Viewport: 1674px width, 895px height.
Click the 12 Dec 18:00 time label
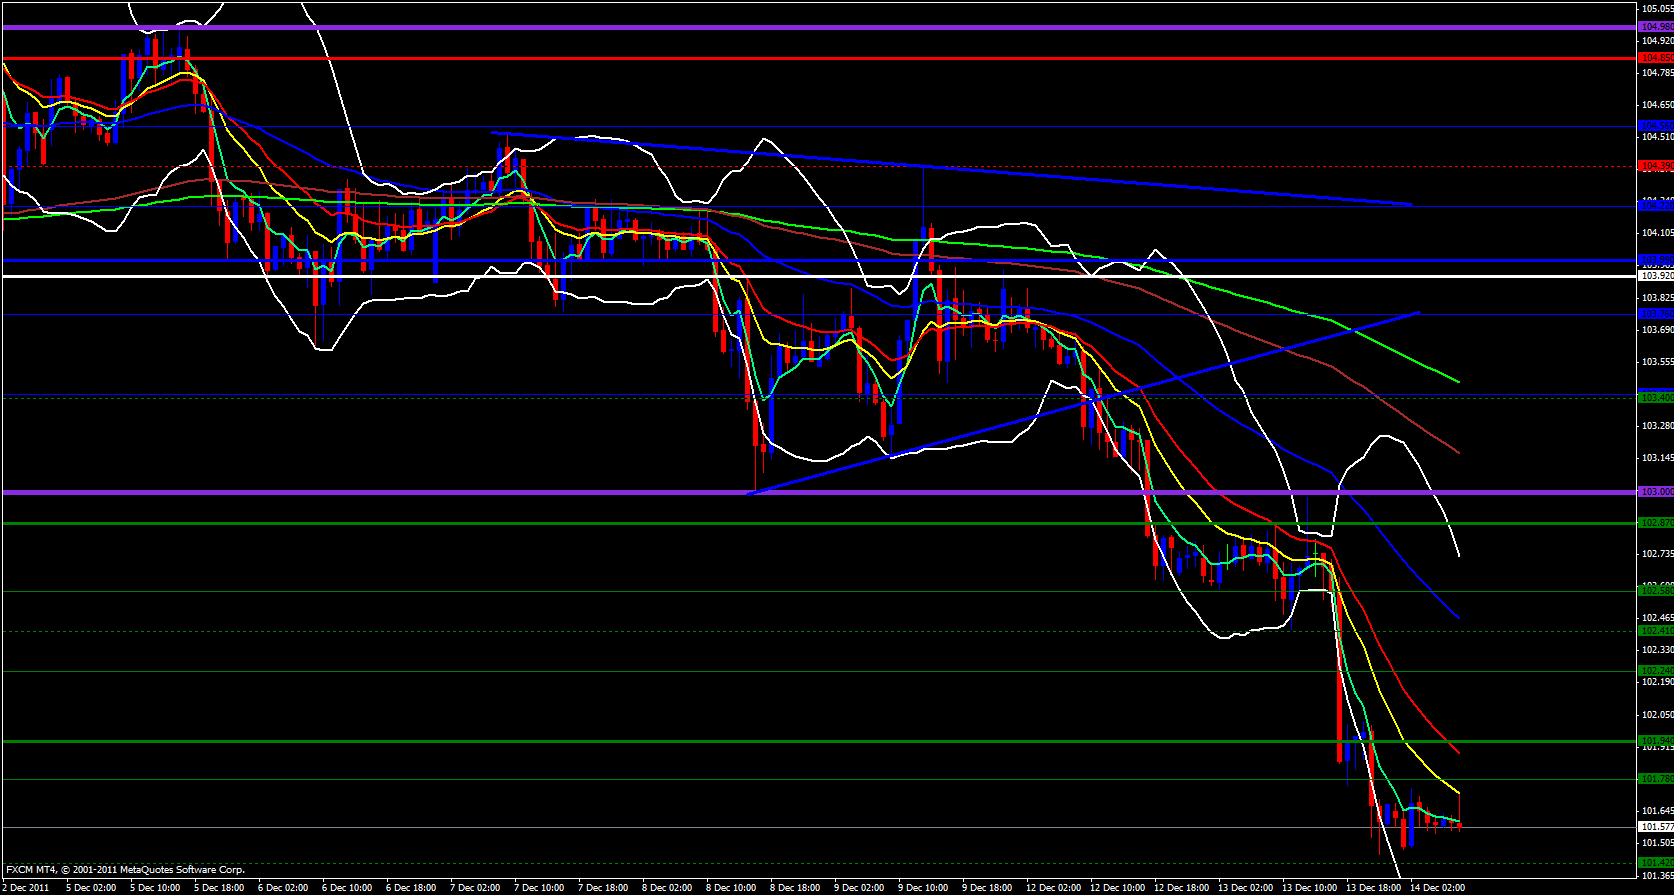point(1180,887)
